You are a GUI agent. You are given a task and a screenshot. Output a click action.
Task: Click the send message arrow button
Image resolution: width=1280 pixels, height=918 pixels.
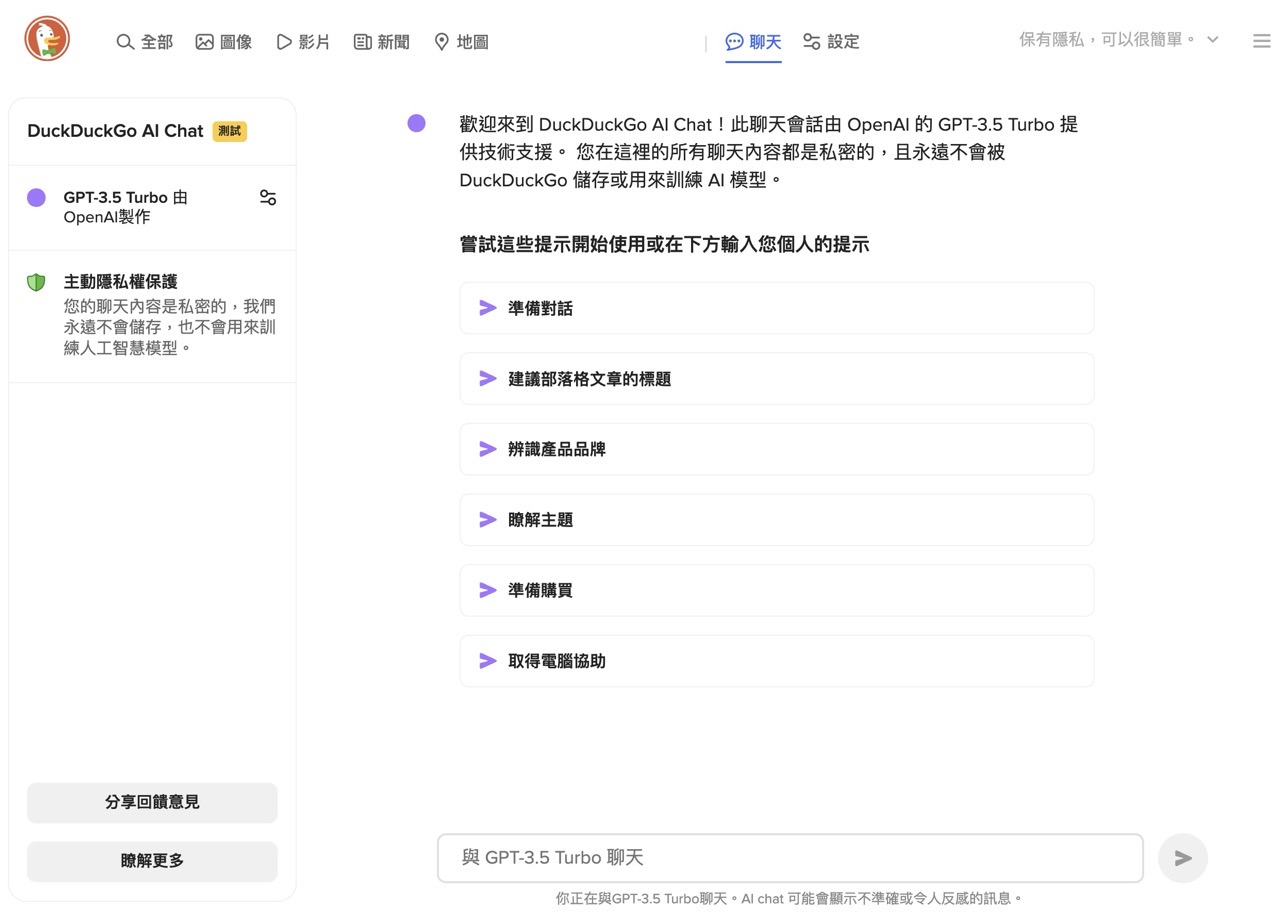pos(1183,858)
